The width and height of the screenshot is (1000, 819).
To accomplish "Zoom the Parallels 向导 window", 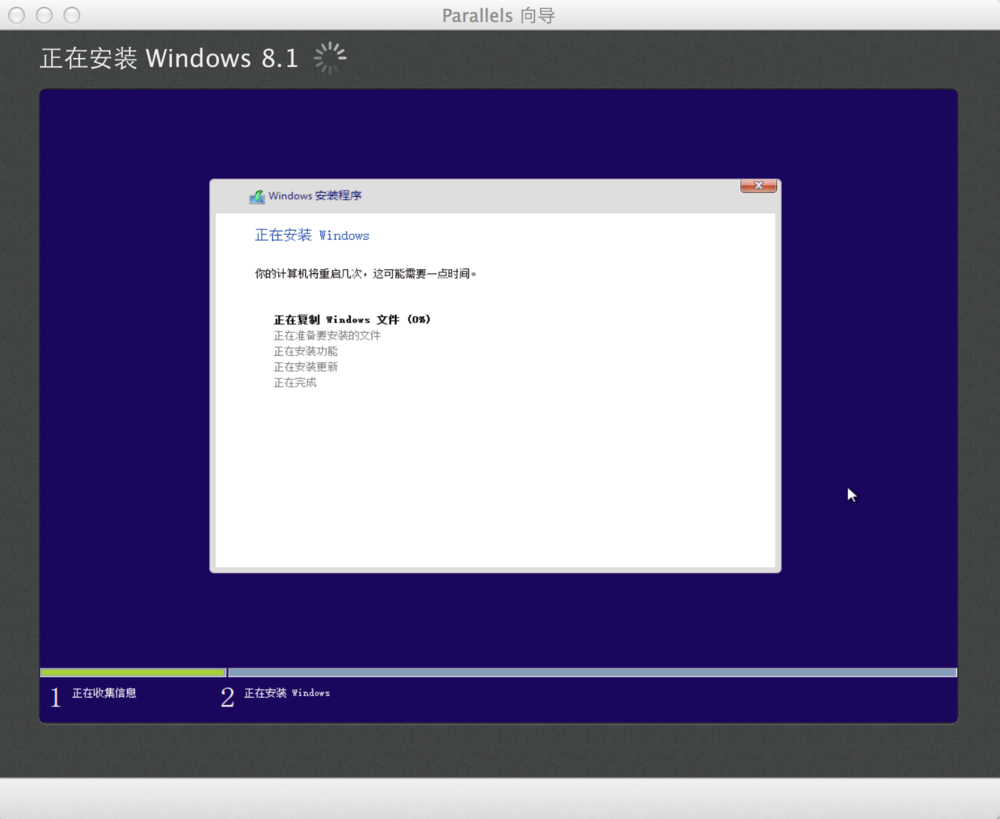I will tap(72, 15).
